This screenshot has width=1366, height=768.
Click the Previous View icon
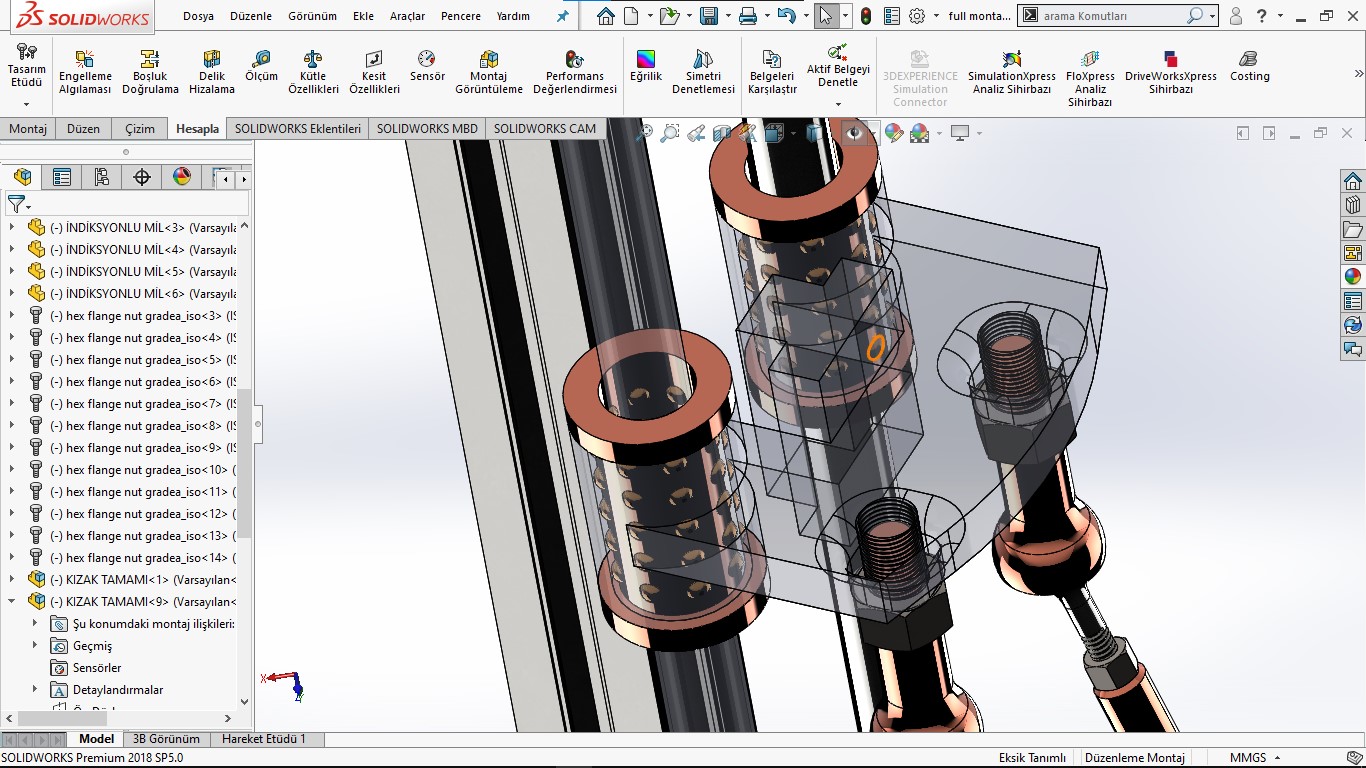(x=697, y=133)
